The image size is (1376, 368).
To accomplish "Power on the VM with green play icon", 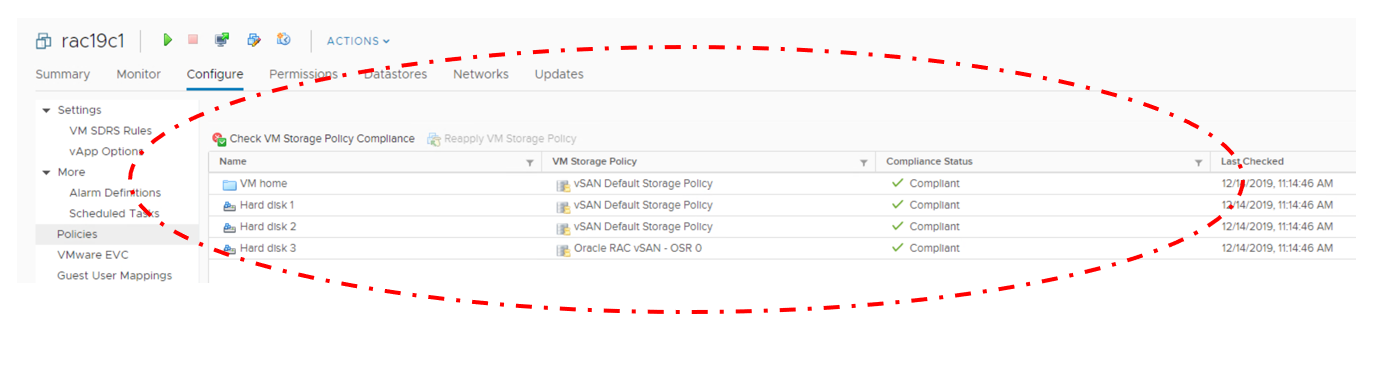I will [168, 40].
